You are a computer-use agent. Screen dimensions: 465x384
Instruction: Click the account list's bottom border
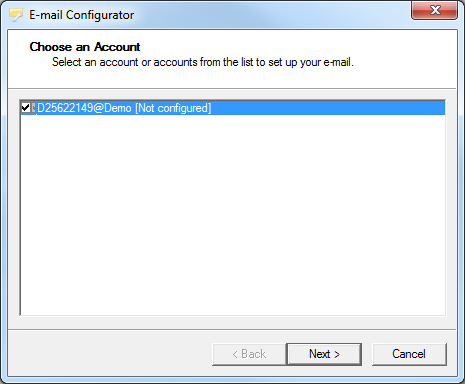pyautogui.click(x=233, y=315)
